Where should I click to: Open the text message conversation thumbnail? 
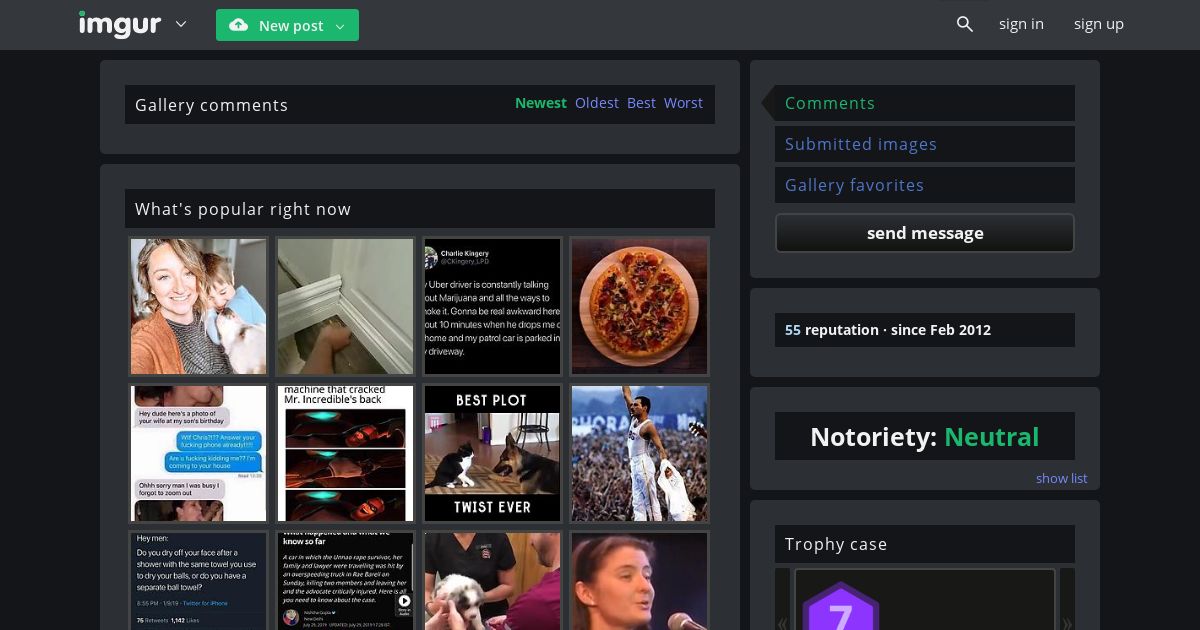198,453
